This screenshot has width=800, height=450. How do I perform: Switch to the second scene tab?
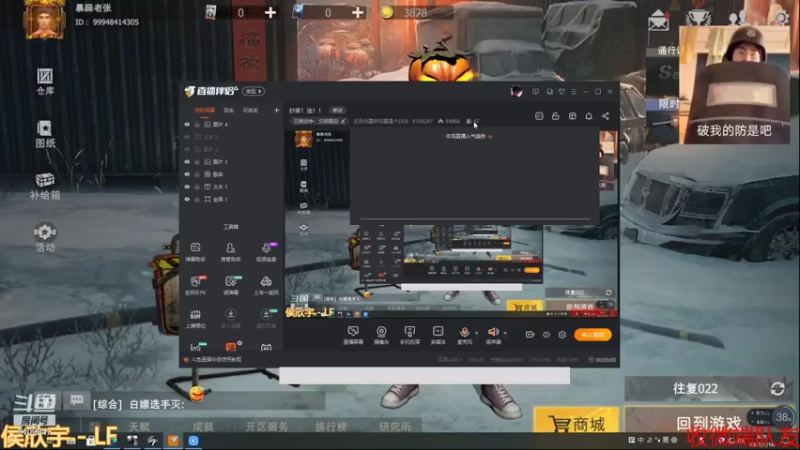click(x=229, y=110)
